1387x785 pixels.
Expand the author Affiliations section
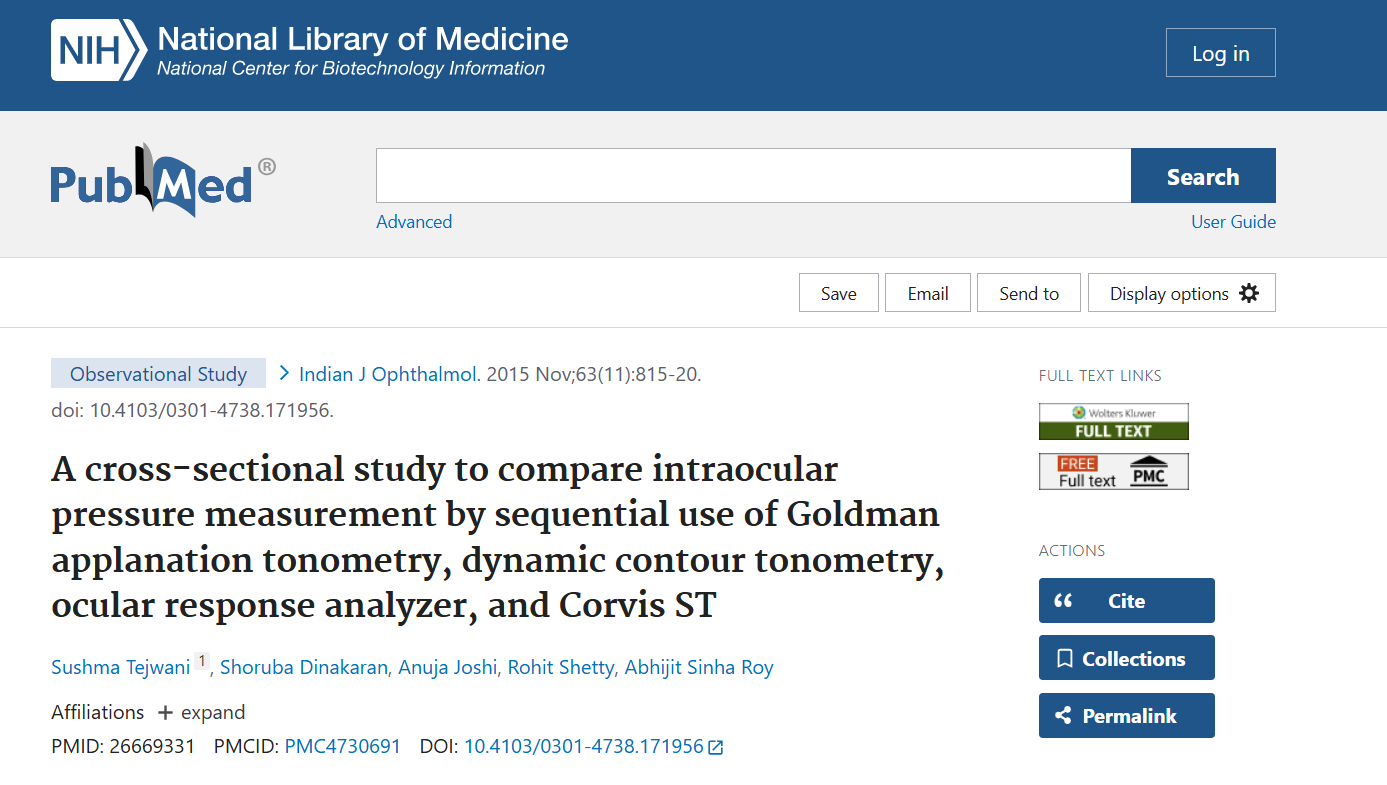(201, 712)
